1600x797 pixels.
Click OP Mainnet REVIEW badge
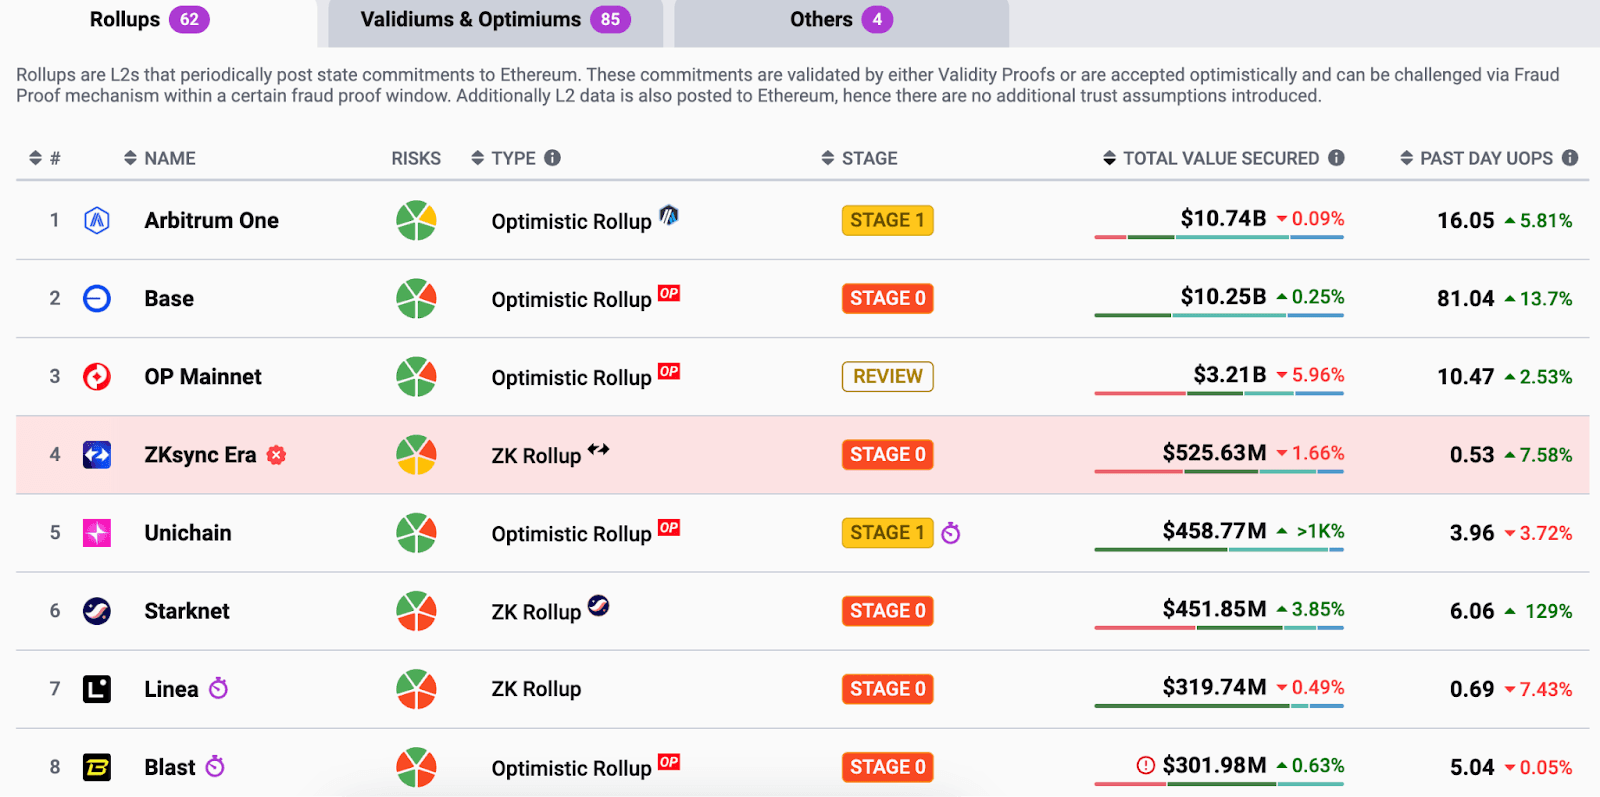pyautogui.click(x=887, y=376)
